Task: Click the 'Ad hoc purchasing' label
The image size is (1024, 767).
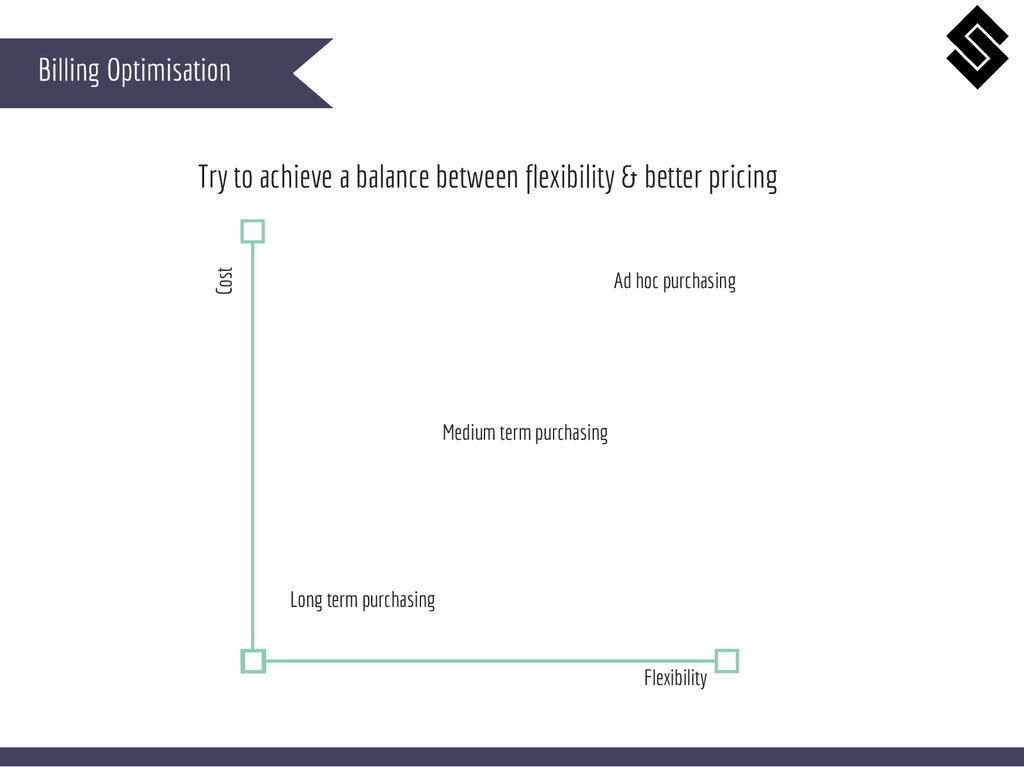Action: pos(674,281)
